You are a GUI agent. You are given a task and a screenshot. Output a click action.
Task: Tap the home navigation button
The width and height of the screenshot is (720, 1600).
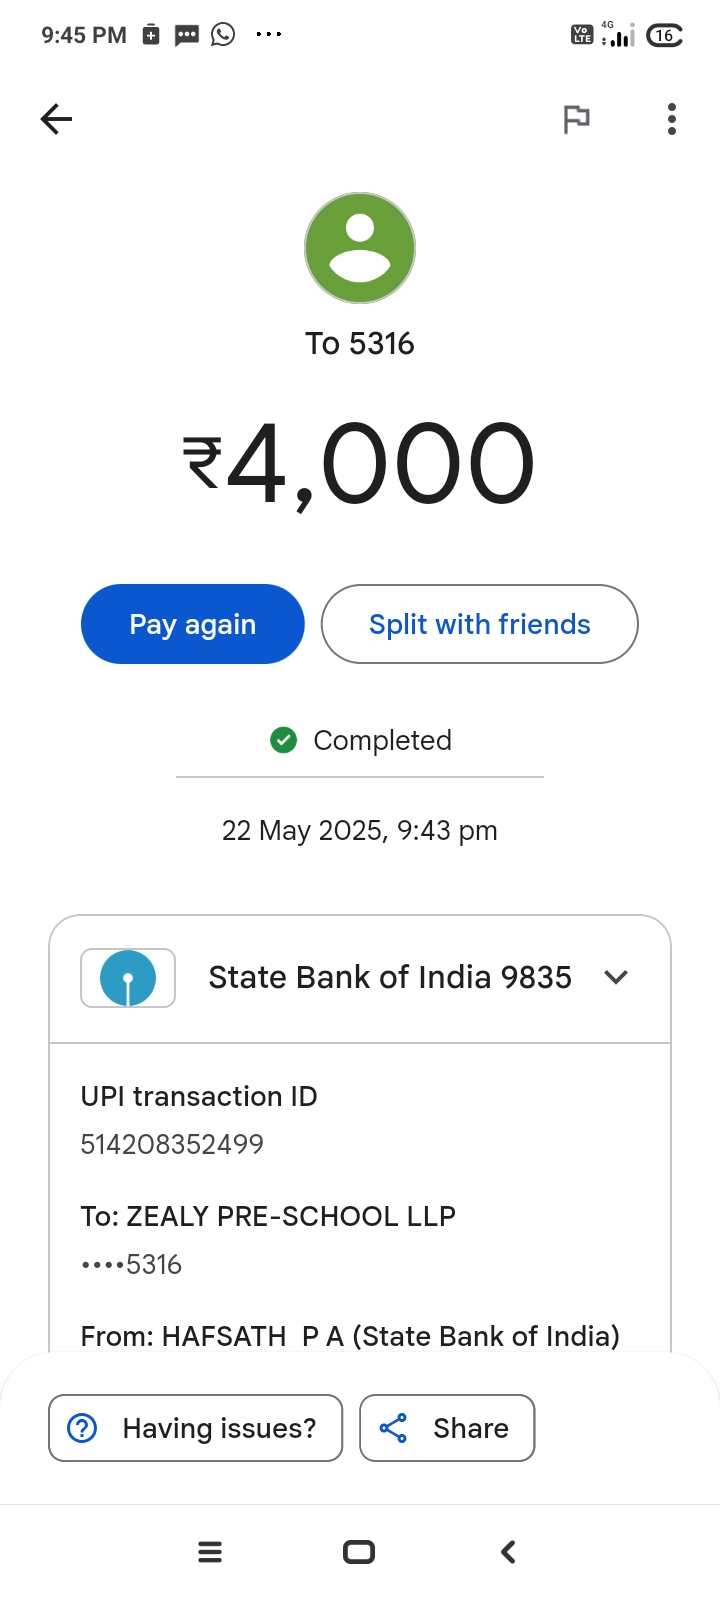coord(359,1552)
